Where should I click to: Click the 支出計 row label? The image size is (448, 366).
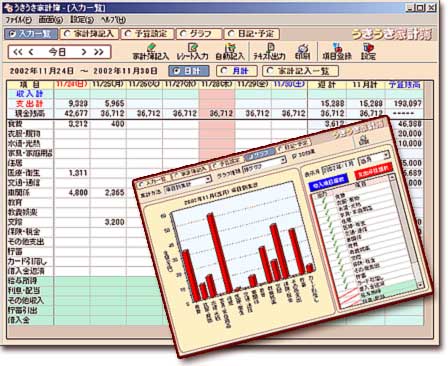(x=30, y=104)
